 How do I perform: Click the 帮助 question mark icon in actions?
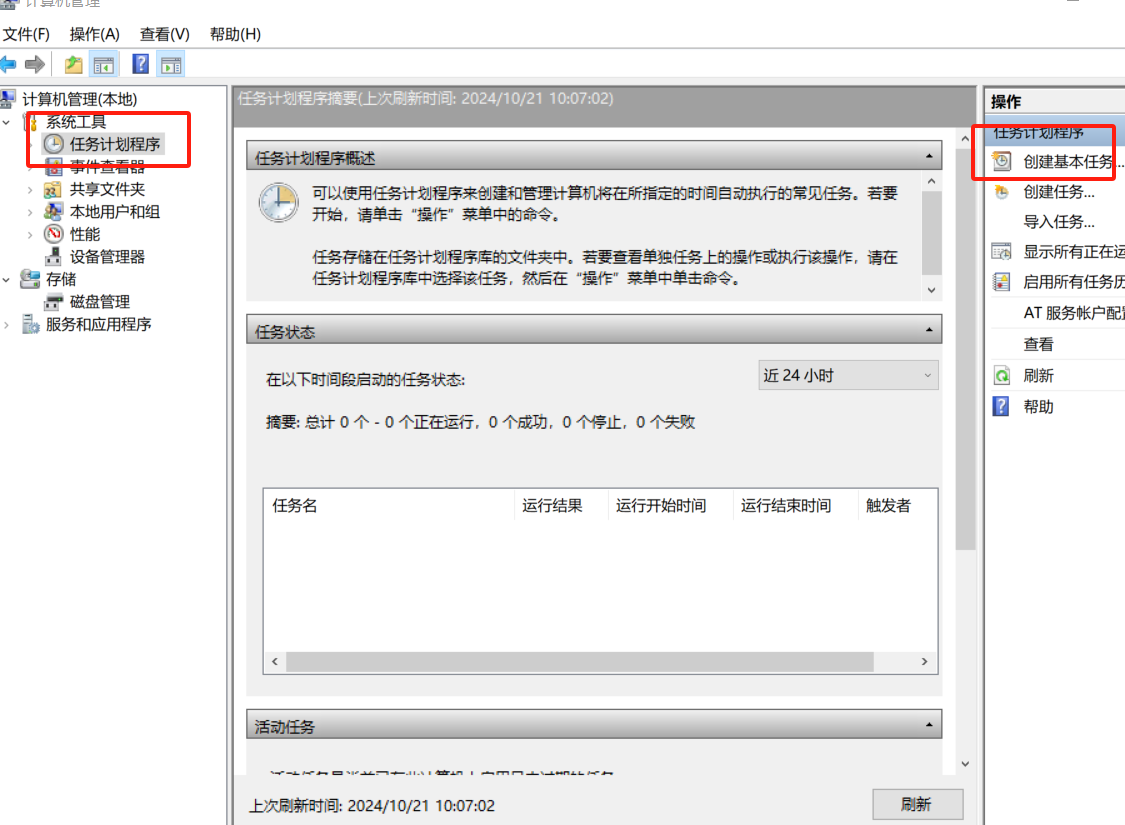click(x=1001, y=407)
